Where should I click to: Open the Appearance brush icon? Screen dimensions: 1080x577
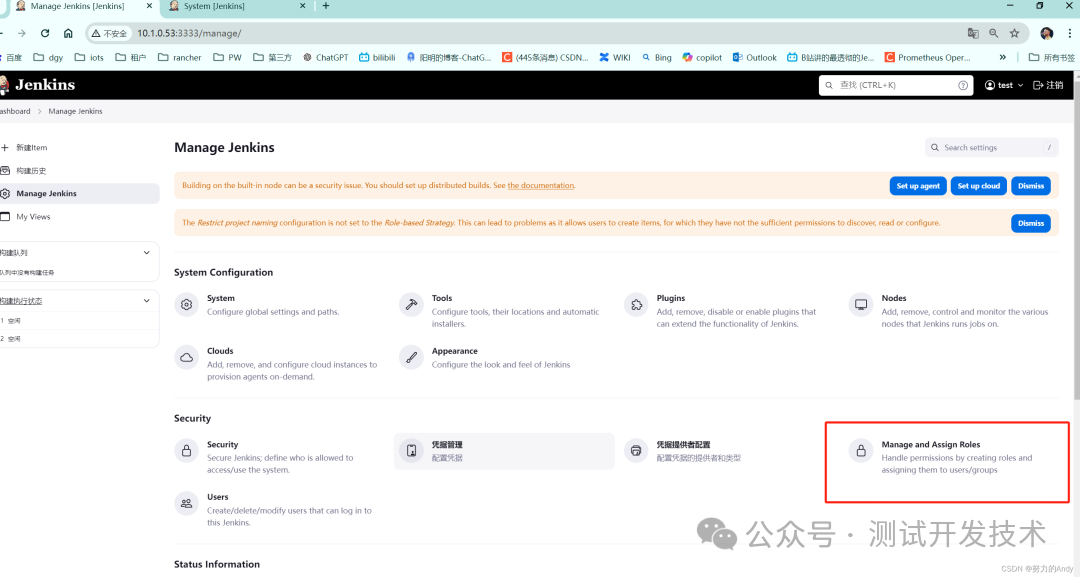tap(411, 357)
